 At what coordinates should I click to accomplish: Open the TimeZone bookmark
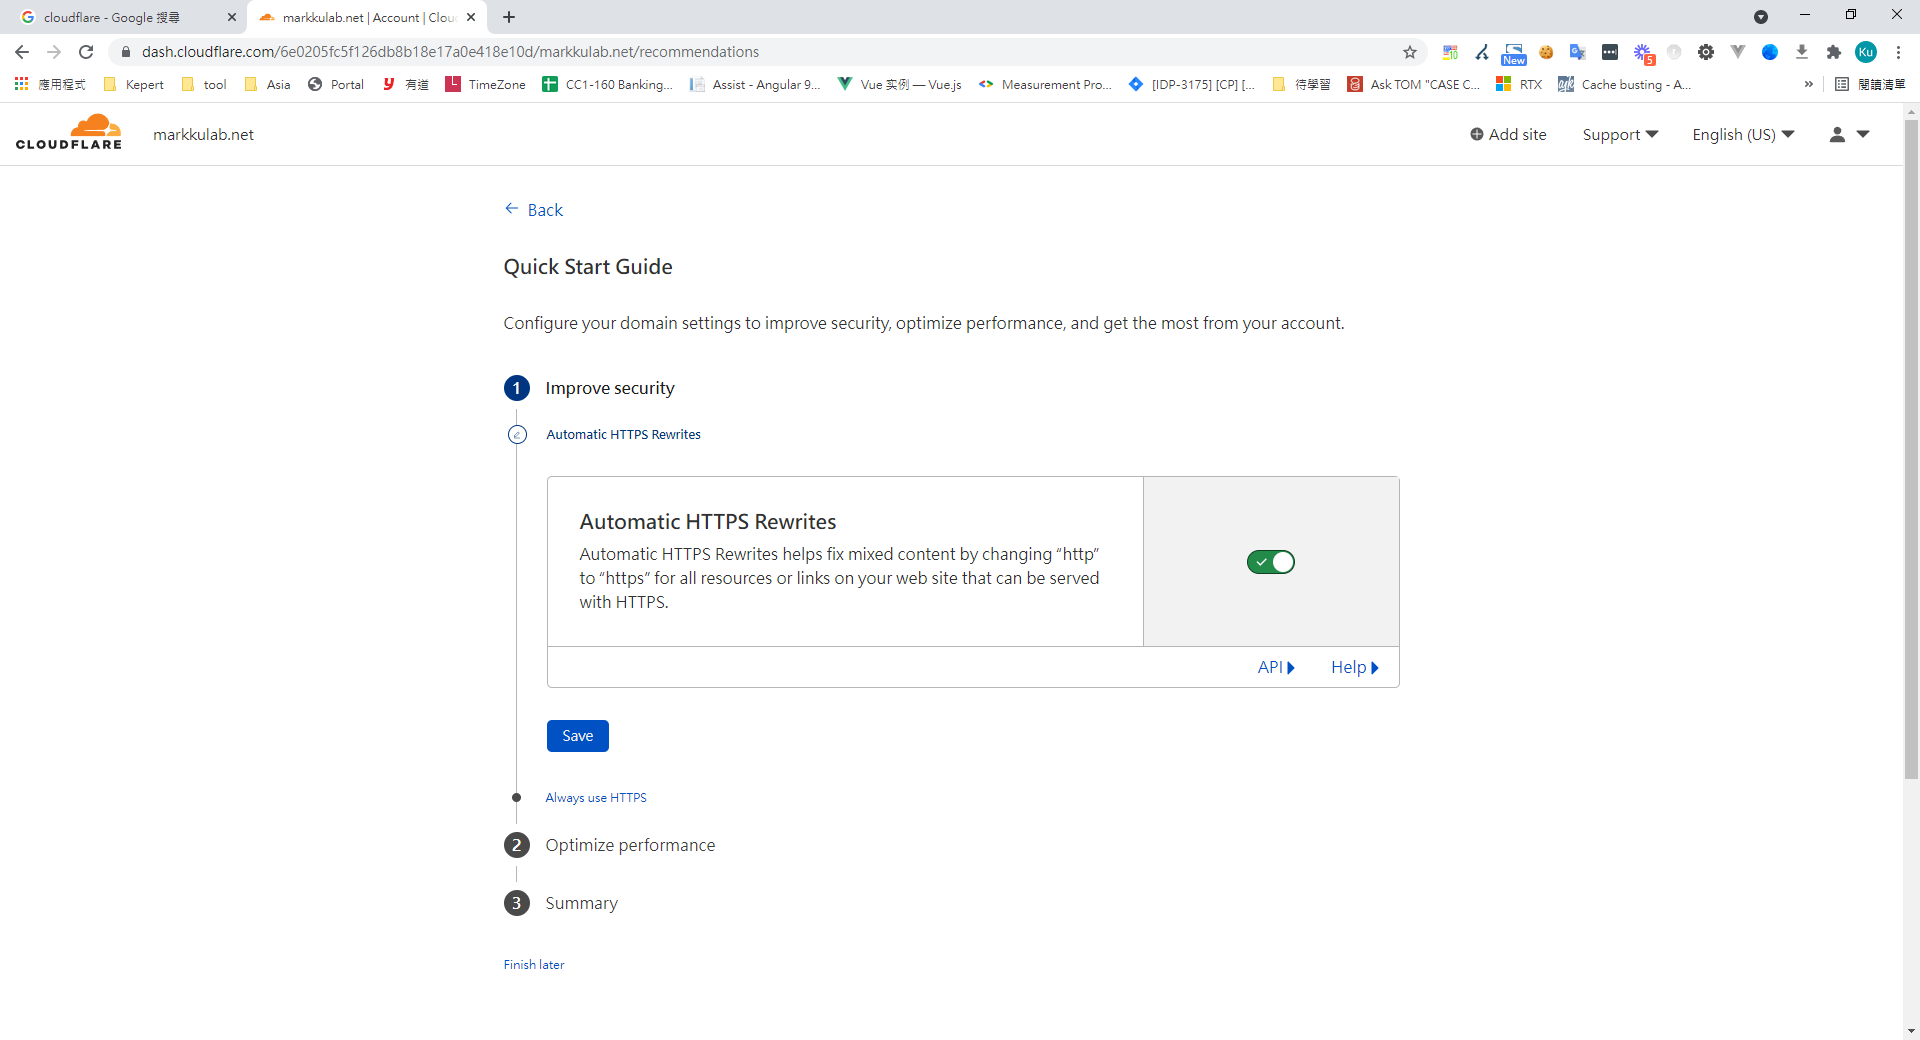click(486, 84)
